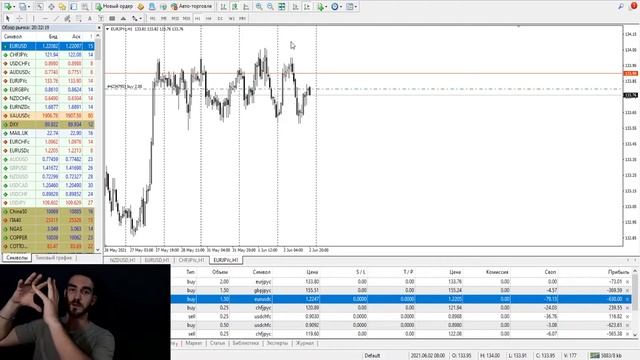
Task: Switch timeframe to D1
Action: coord(220,18)
